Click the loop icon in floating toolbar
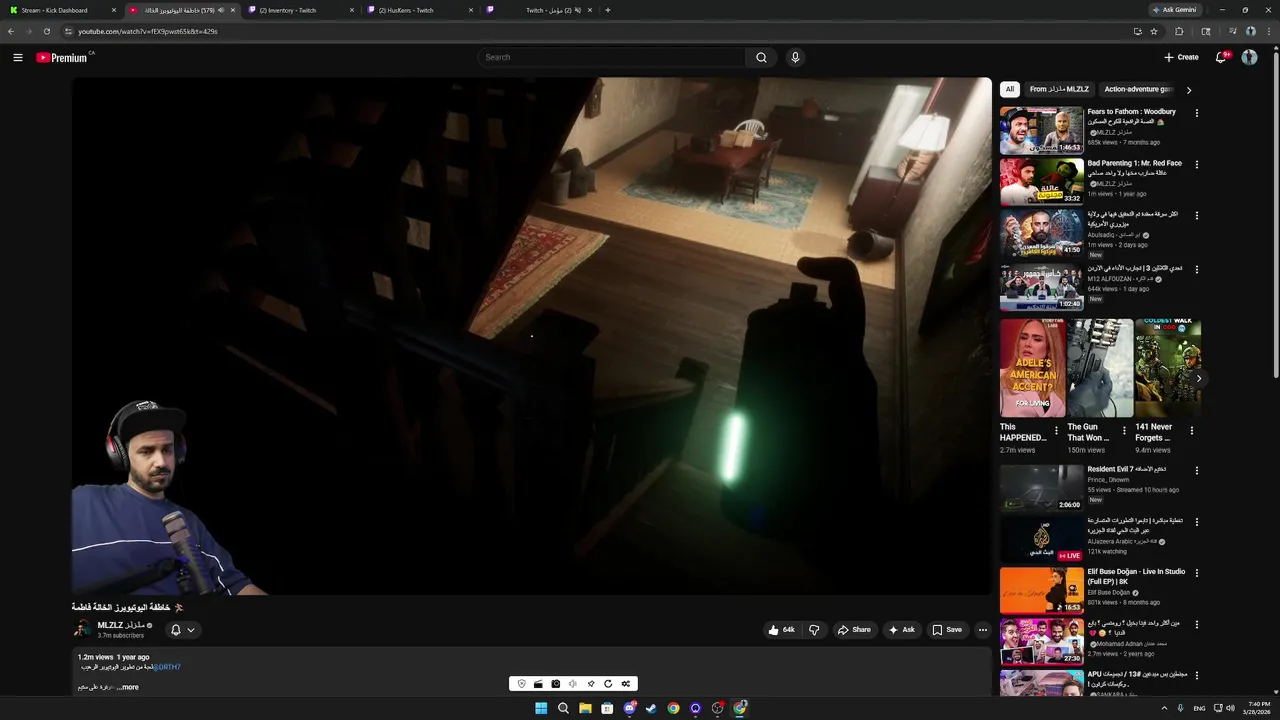The height and width of the screenshot is (720, 1280). (x=608, y=684)
